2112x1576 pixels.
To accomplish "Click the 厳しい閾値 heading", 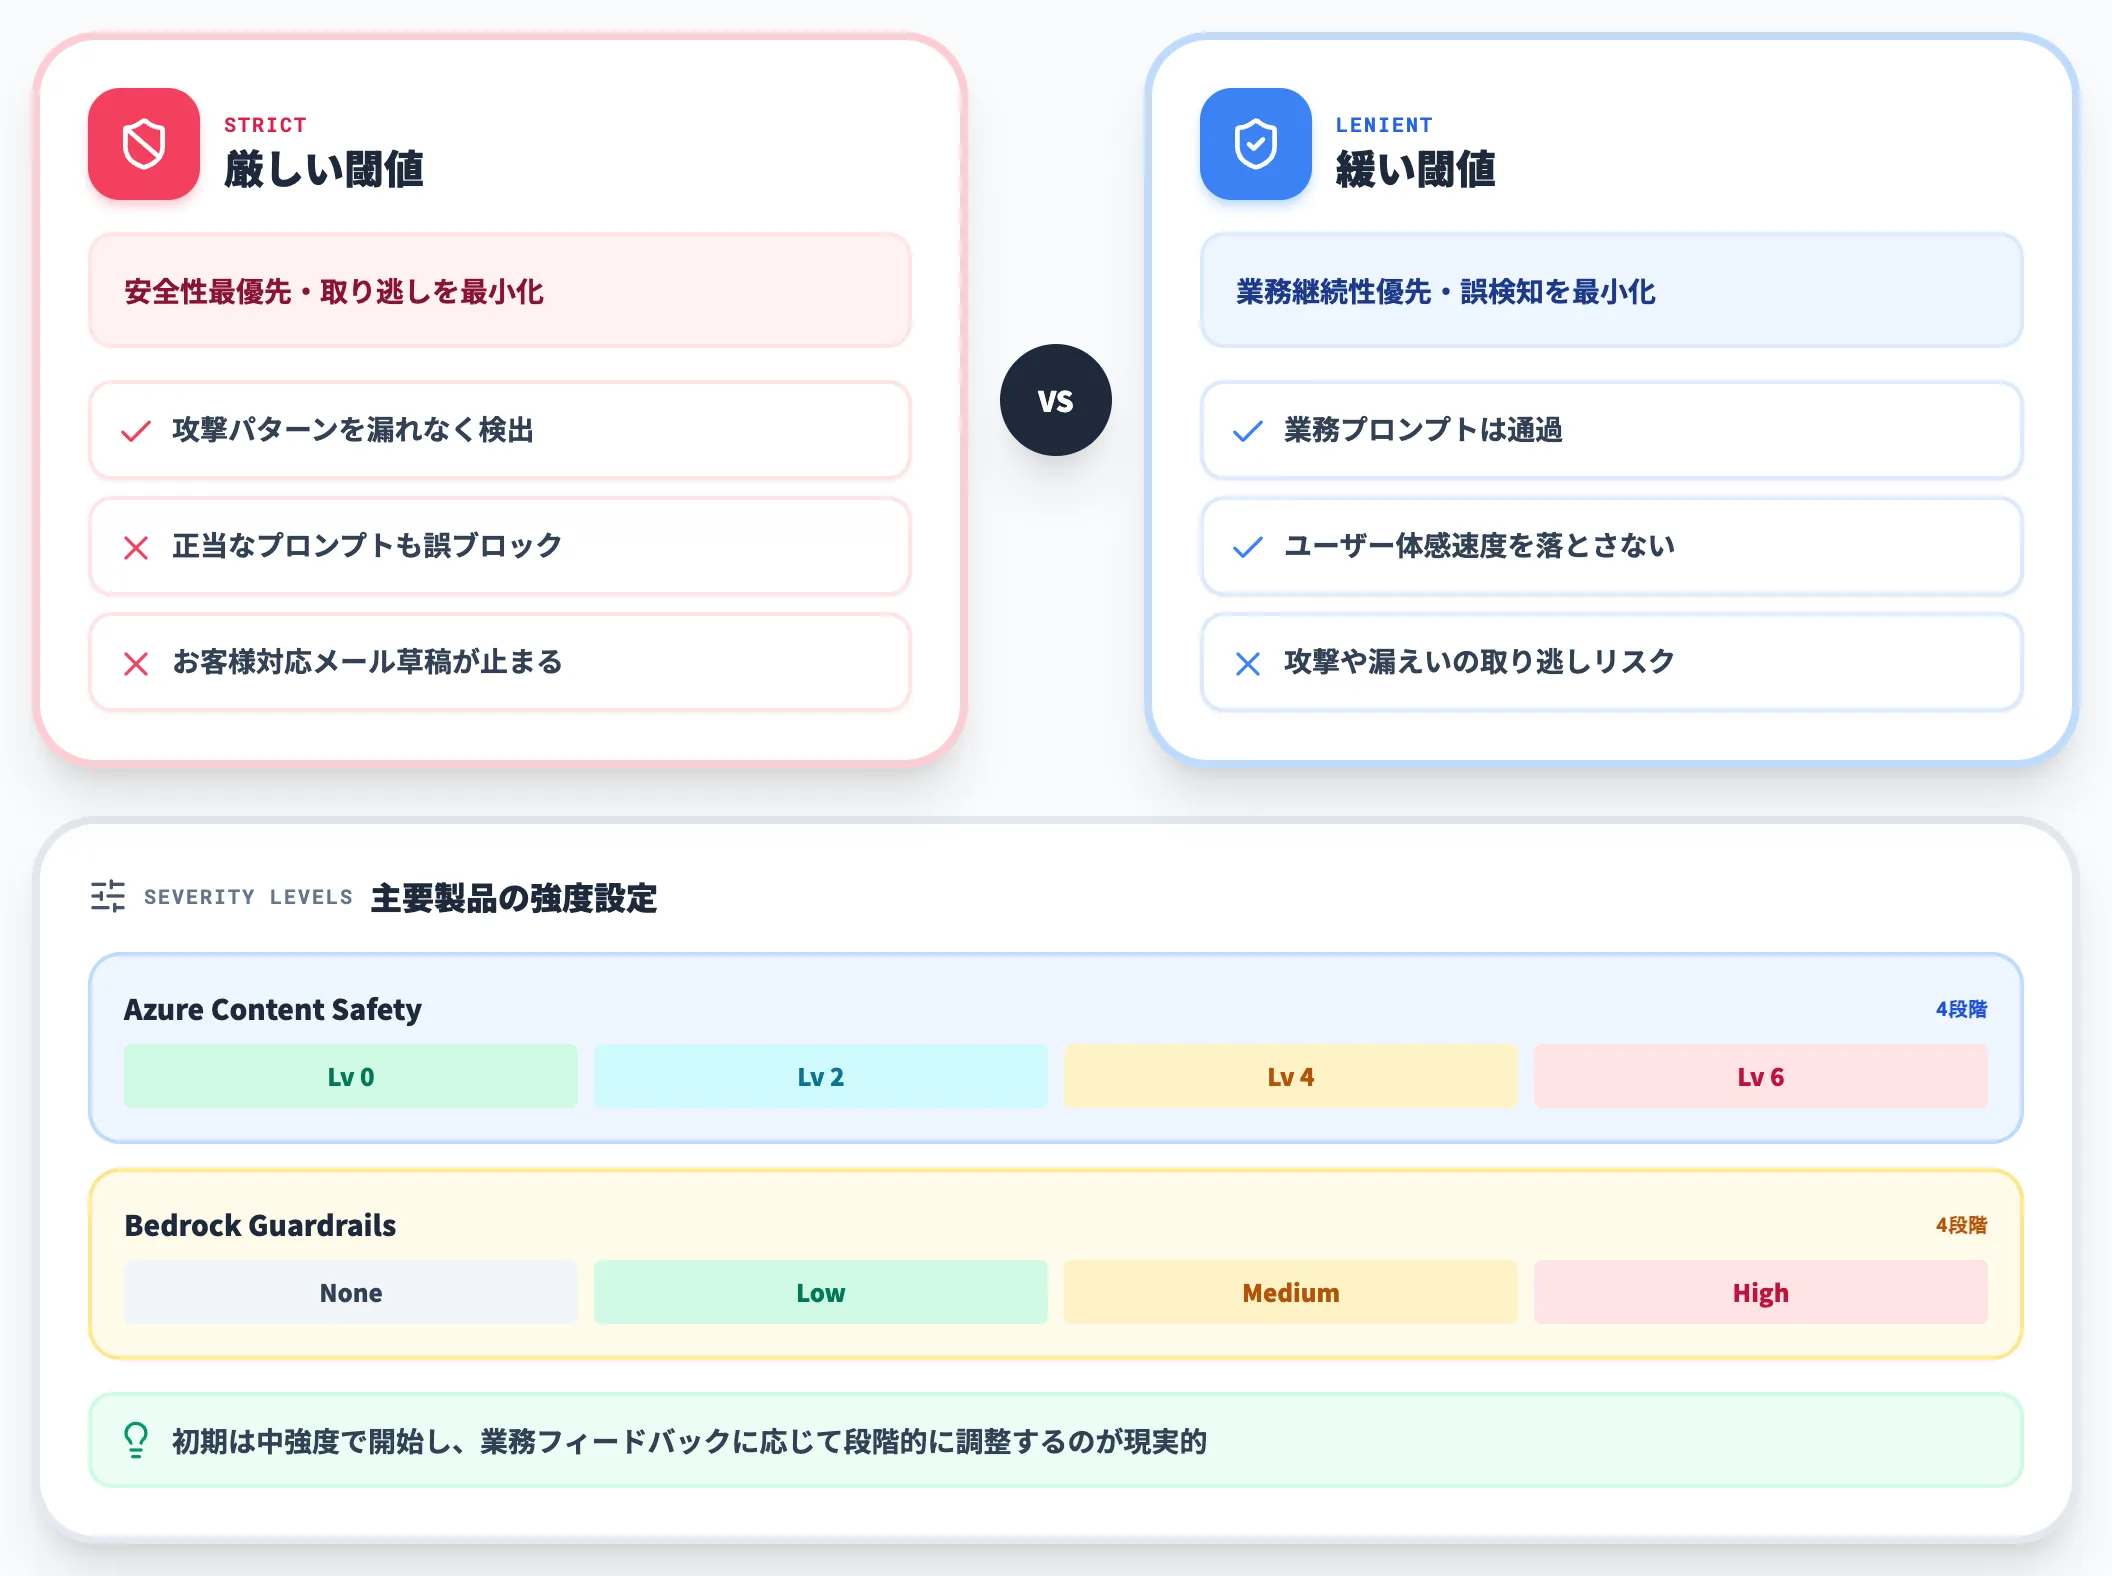I will [x=324, y=169].
